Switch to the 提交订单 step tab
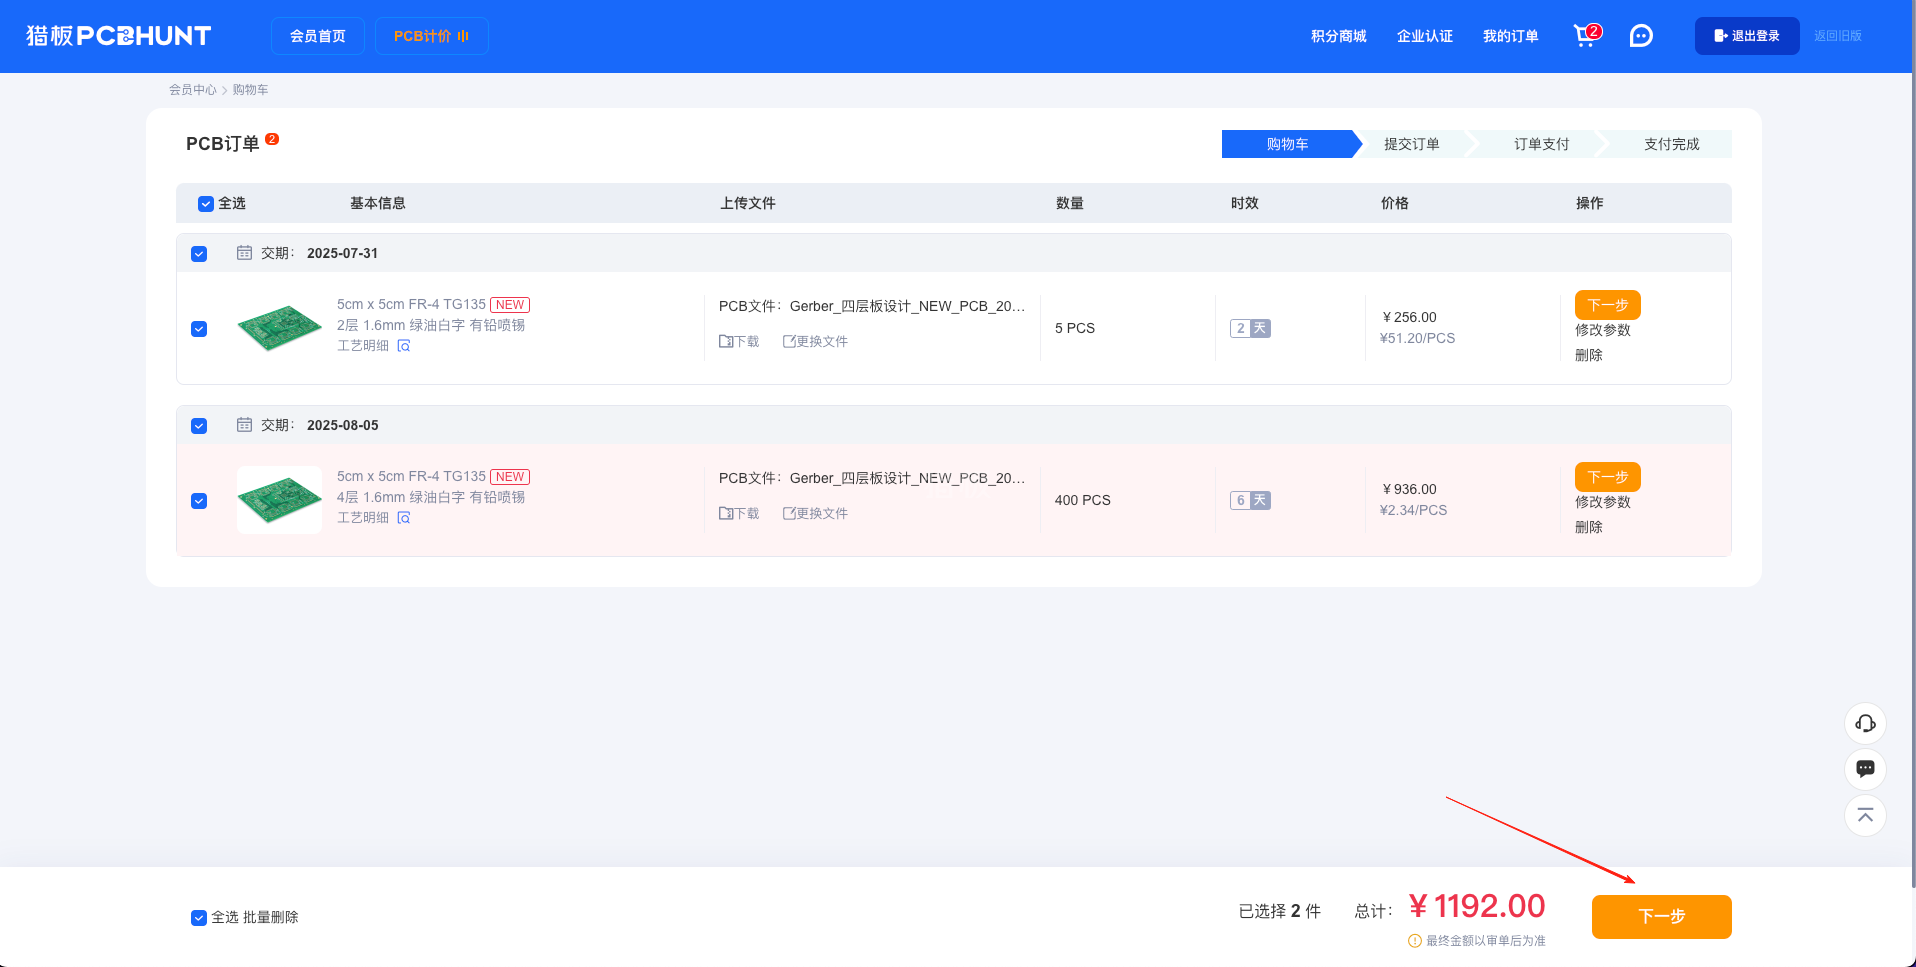This screenshot has height=967, width=1916. [x=1410, y=143]
